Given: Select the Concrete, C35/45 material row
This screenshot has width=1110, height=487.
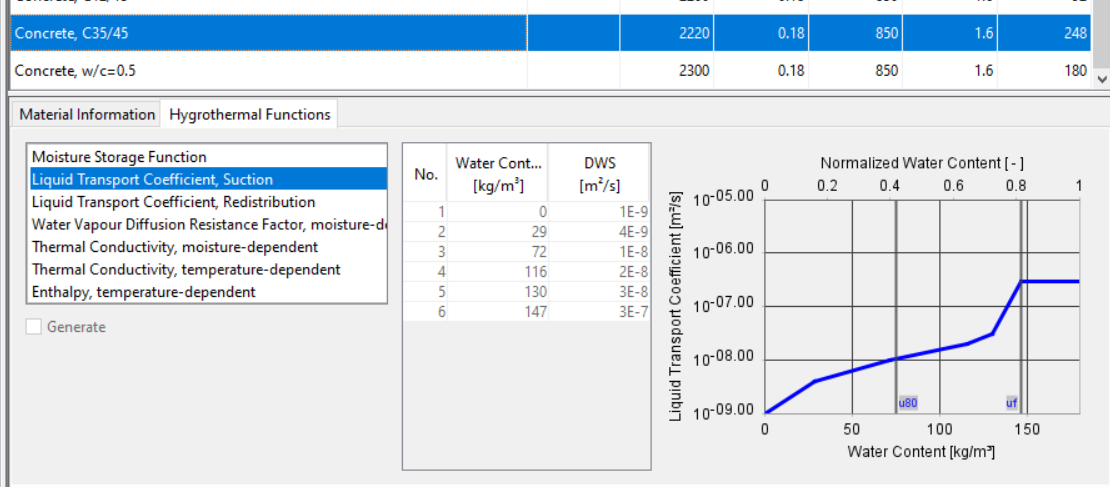Looking at the screenshot, I should click(x=268, y=34).
